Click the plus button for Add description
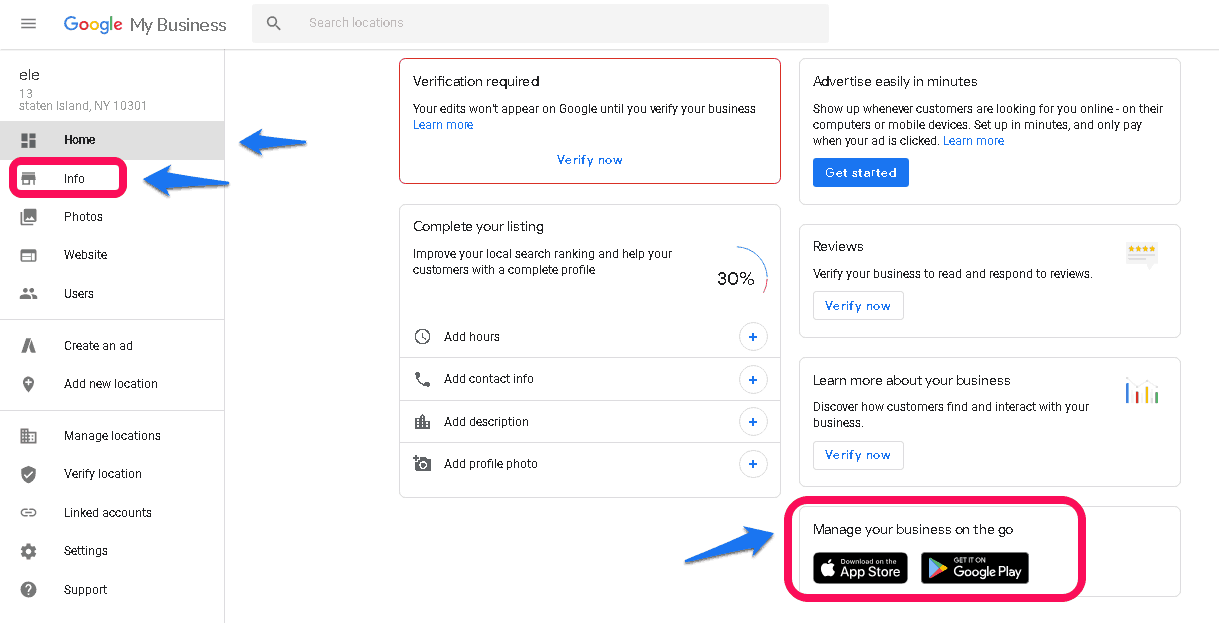 coord(753,422)
